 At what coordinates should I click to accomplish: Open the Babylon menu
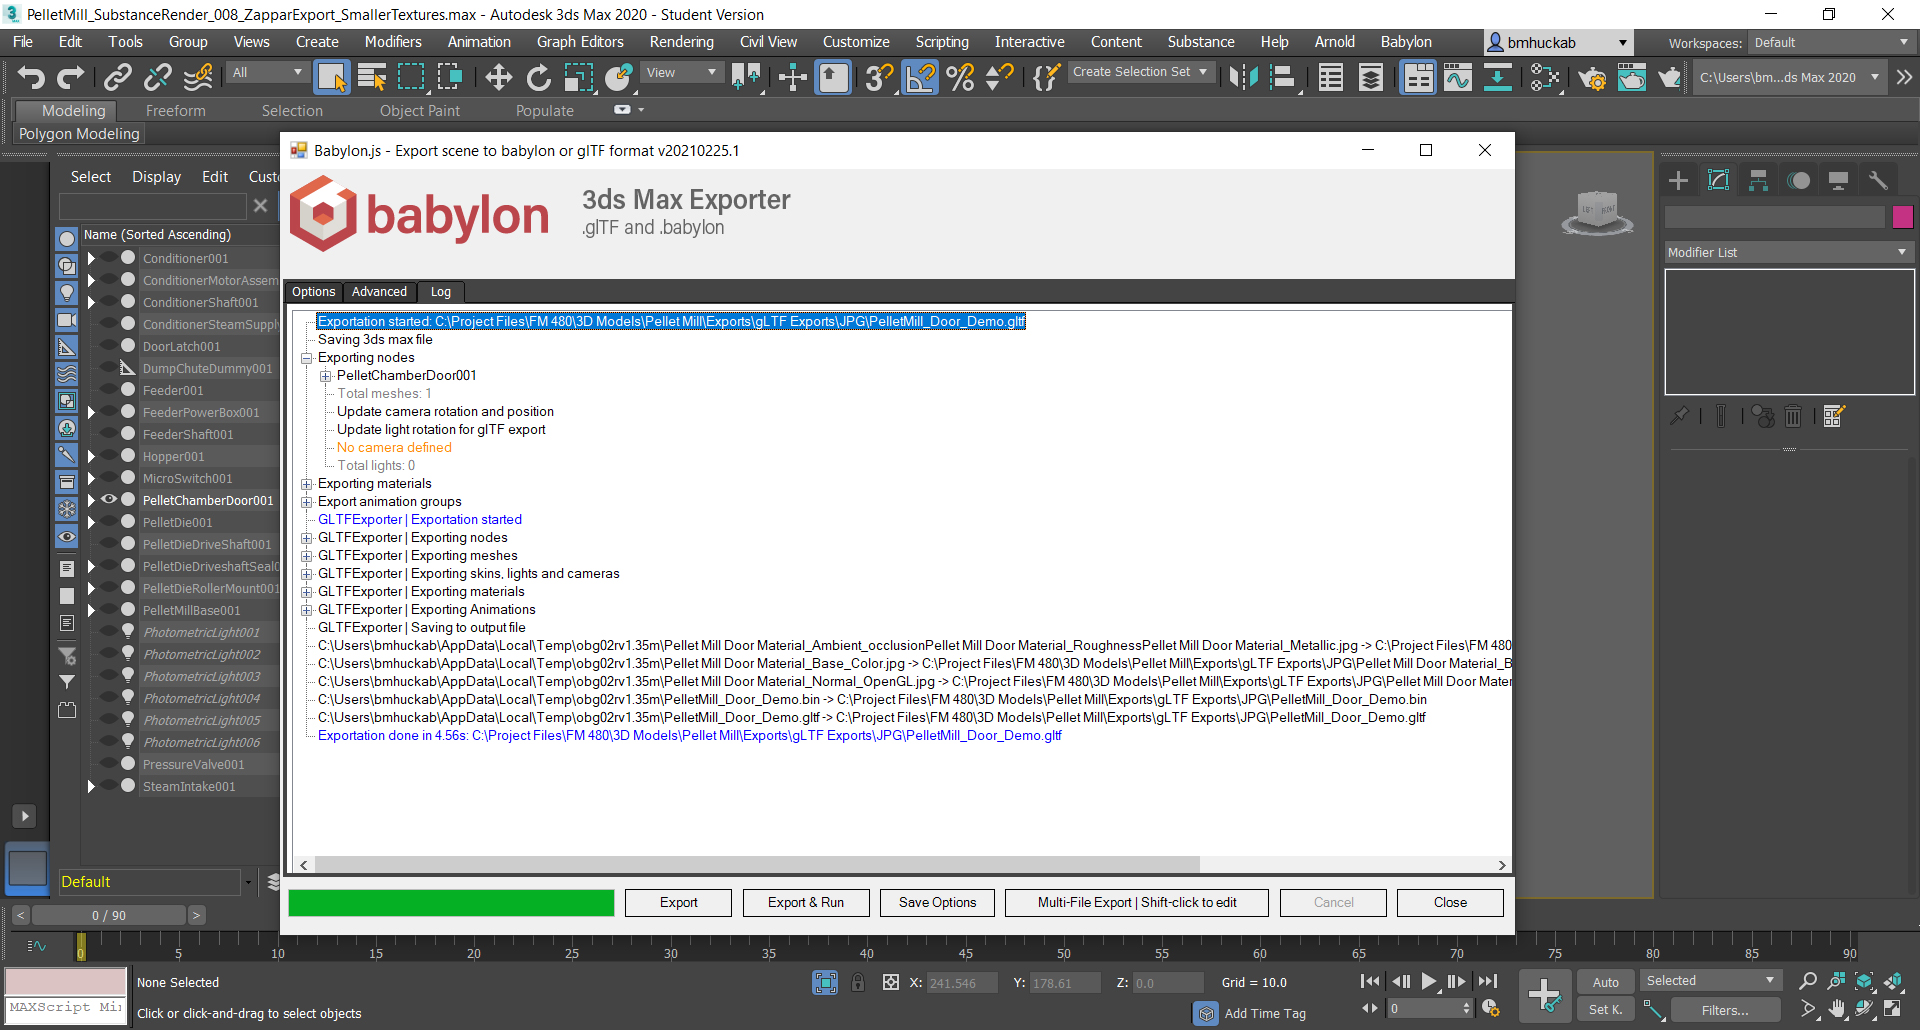coord(1406,42)
